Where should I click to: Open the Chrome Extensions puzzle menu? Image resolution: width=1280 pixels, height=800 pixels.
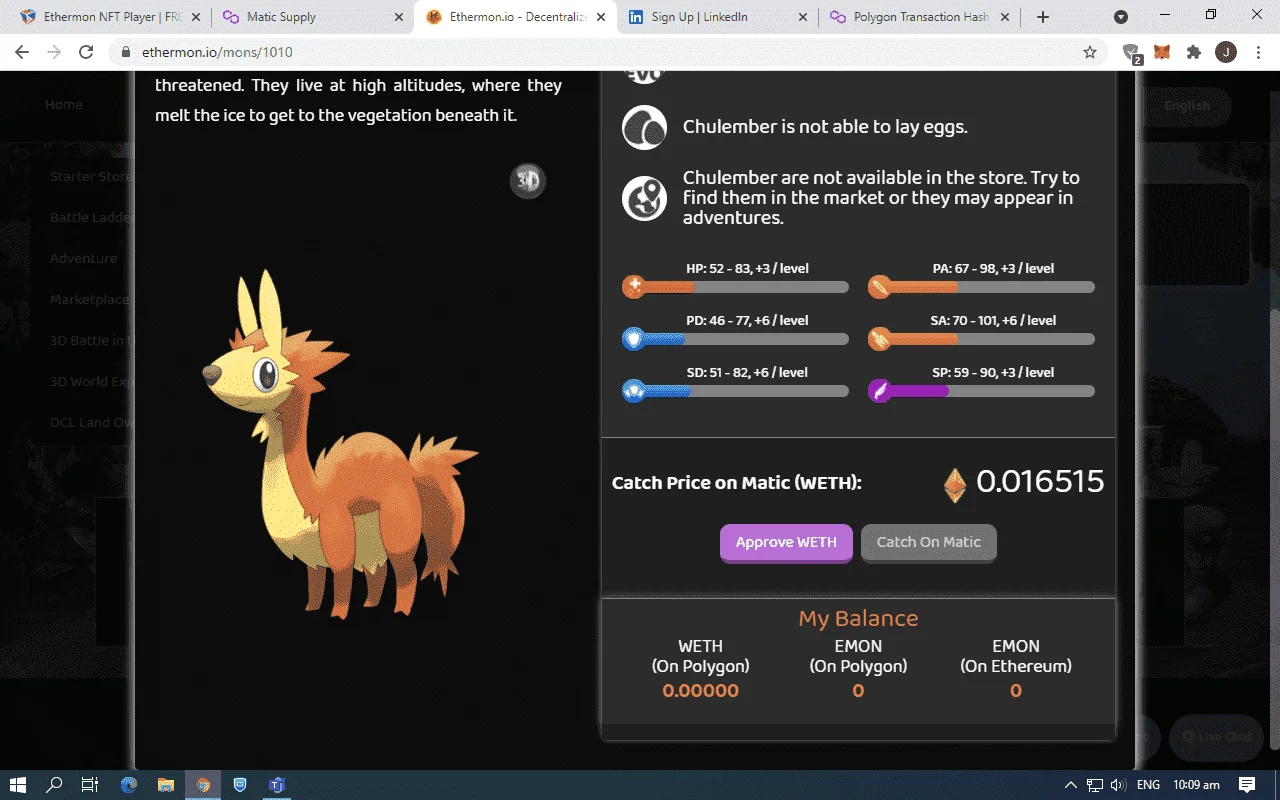pos(1194,52)
